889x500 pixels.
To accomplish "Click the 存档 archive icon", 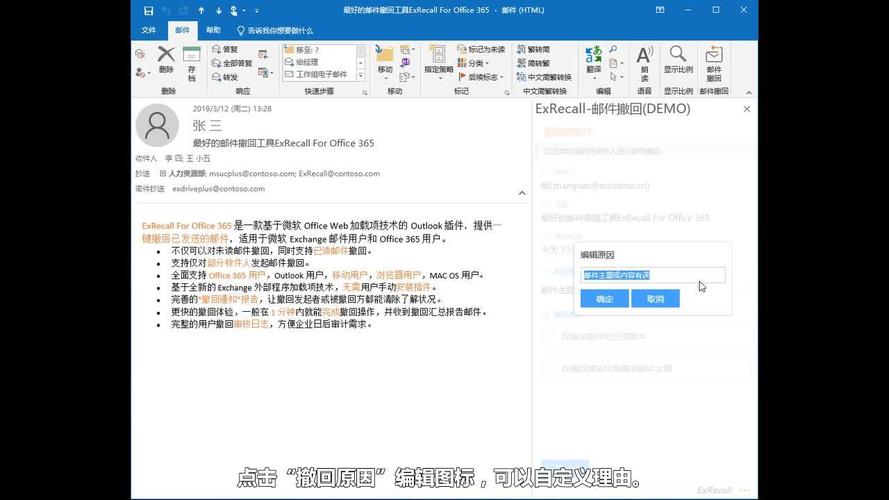I will click(192, 63).
